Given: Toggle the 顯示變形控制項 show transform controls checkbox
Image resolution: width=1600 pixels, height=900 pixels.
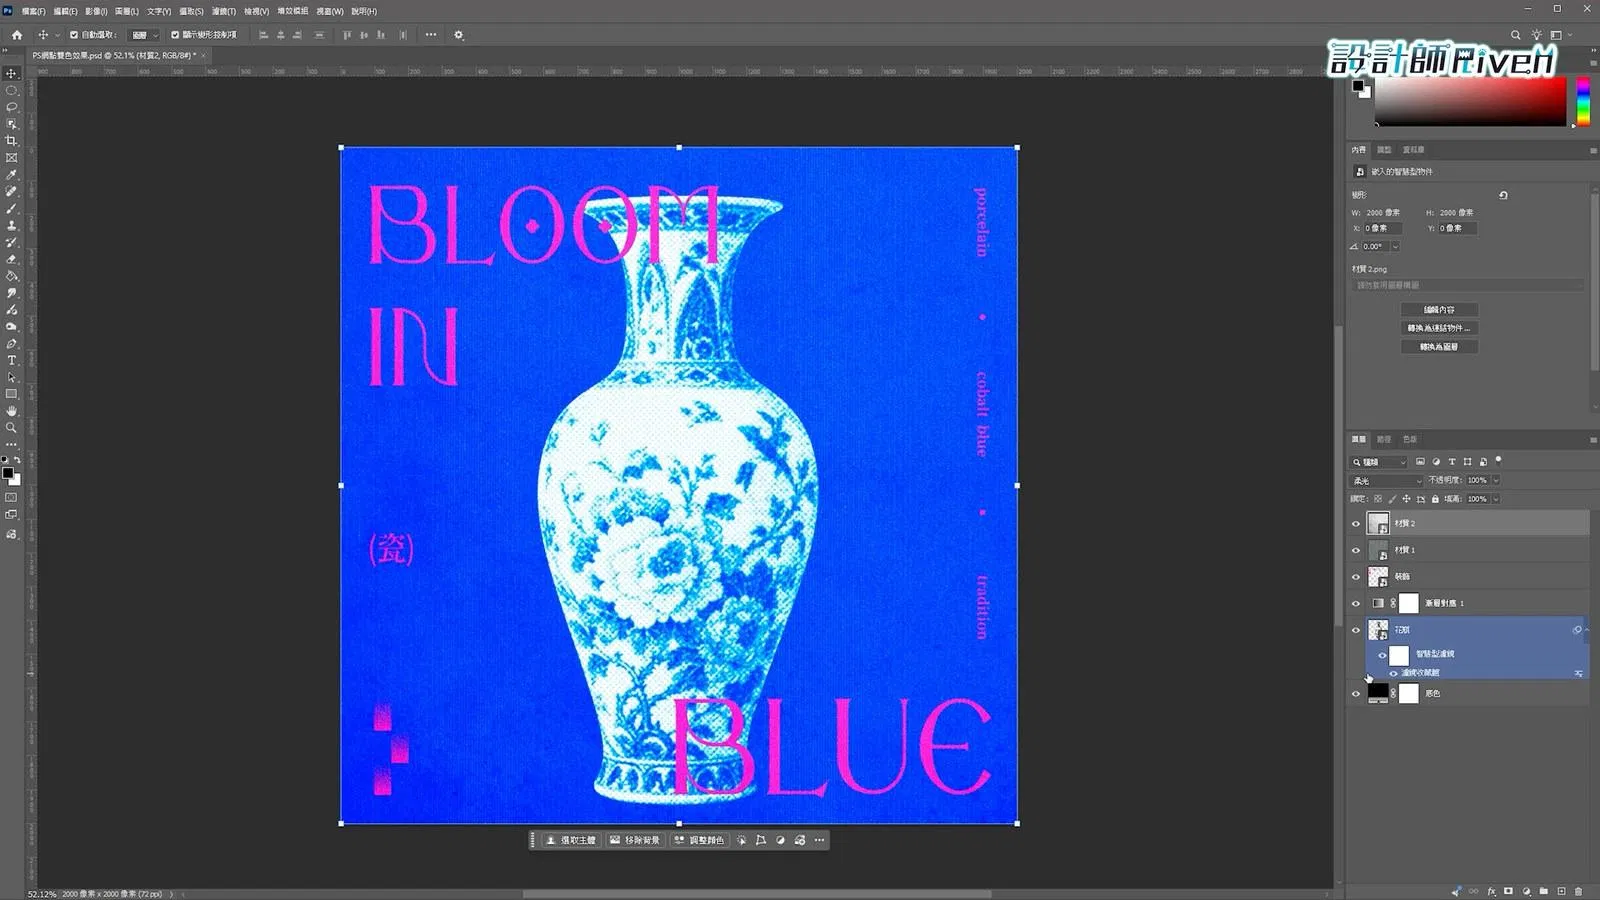Looking at the screenshot, I should click(175, 35).
